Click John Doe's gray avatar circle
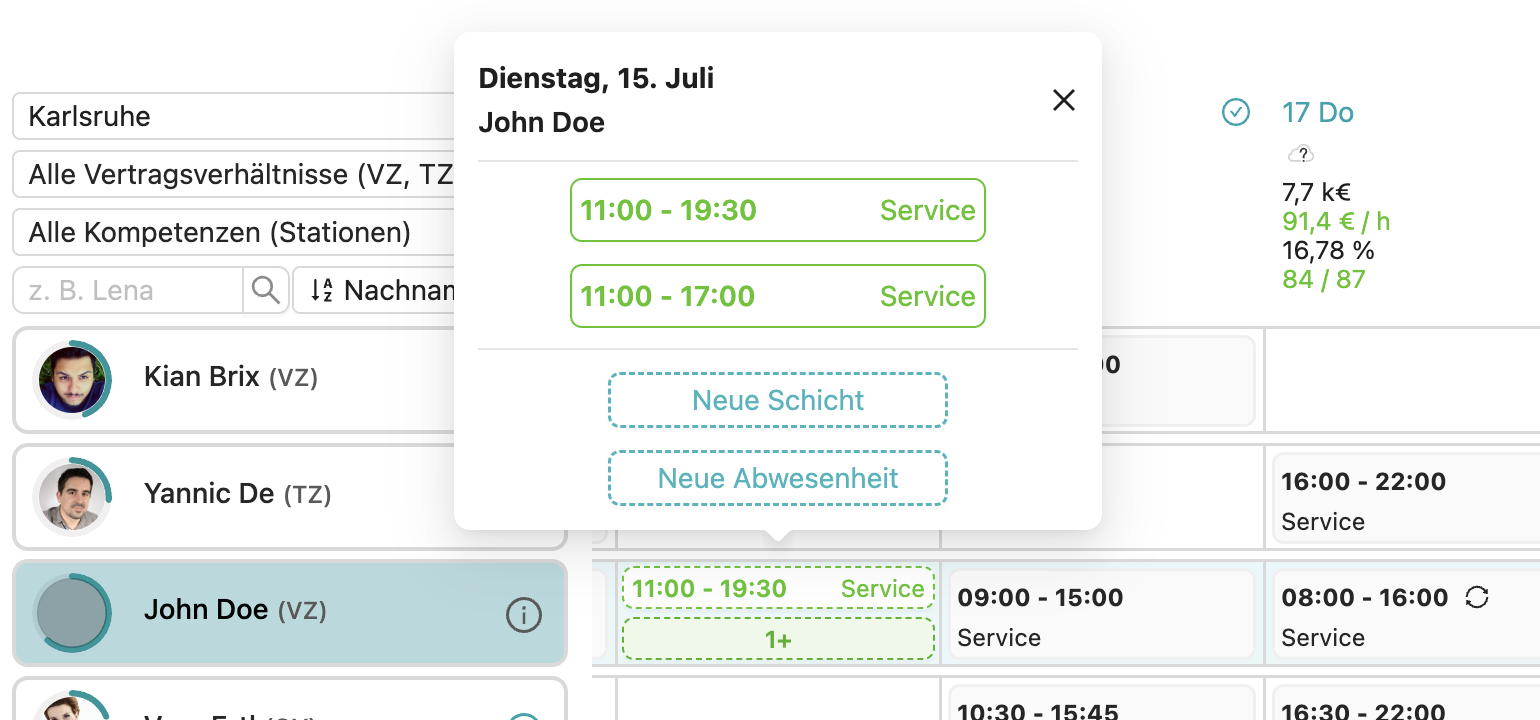 pos(72,612)
